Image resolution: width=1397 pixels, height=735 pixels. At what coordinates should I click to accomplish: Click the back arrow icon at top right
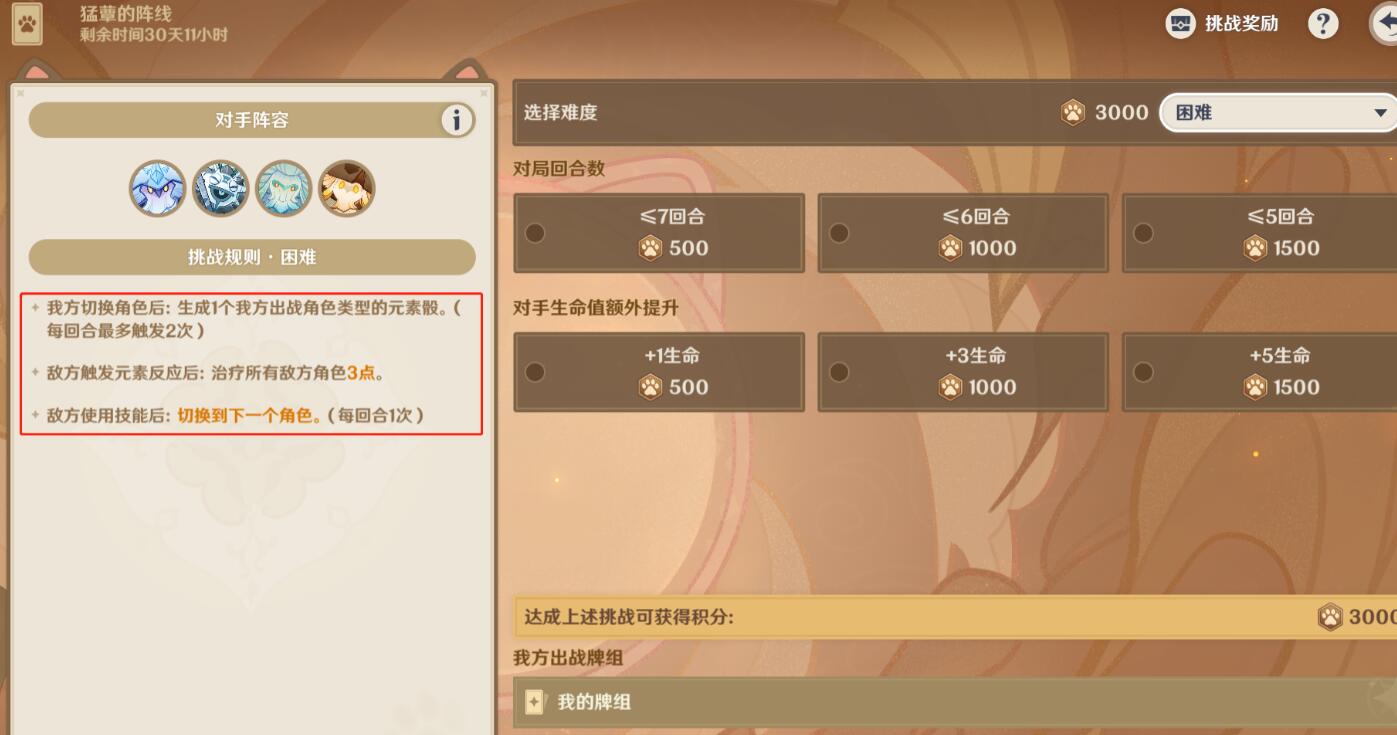click(x=1385, y=25)
